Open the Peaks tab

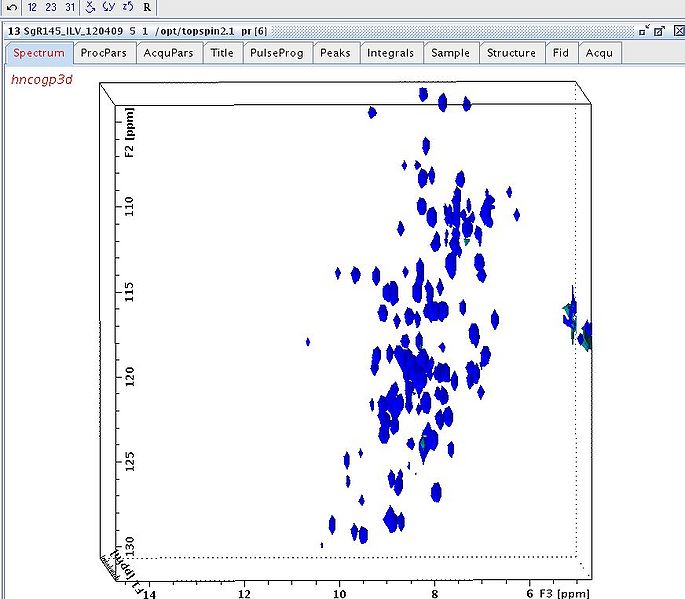[x=335, y=53]
